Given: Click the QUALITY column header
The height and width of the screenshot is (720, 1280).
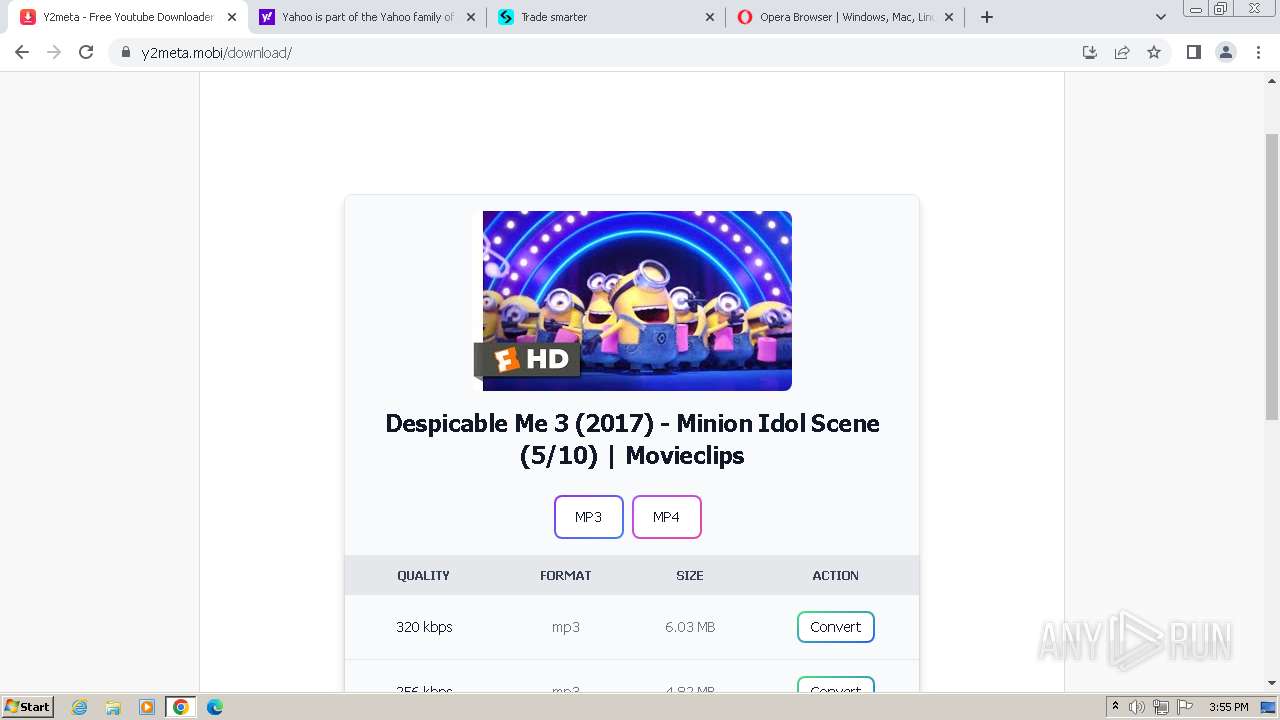Looking at the screenshot, I should click(x=423, y=576).
